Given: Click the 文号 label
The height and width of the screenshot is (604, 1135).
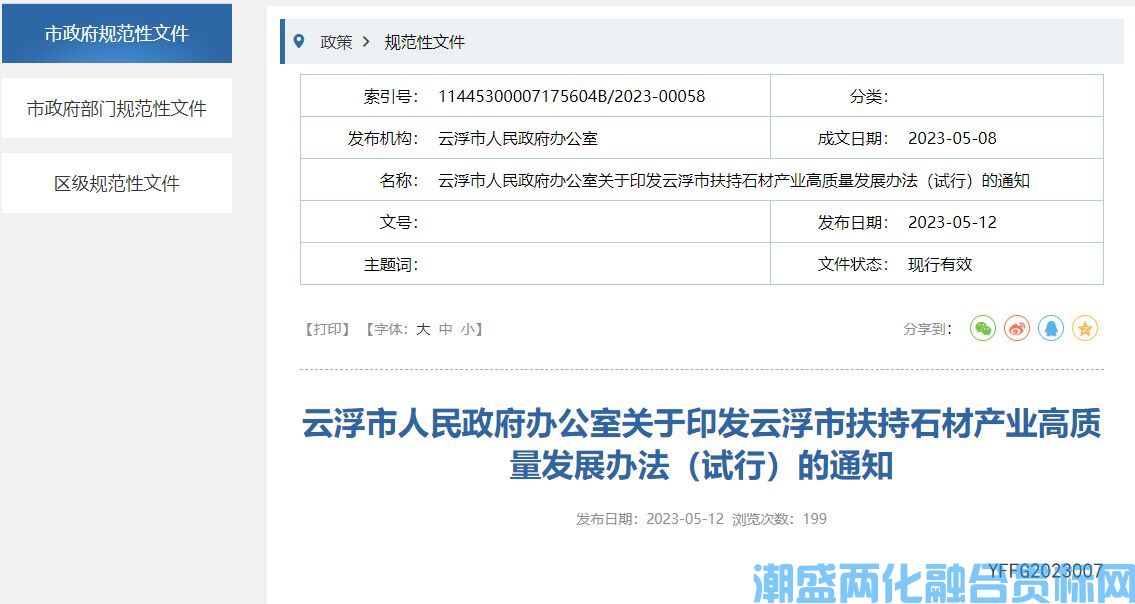Looking at the screenshot, I should (399, 222).
